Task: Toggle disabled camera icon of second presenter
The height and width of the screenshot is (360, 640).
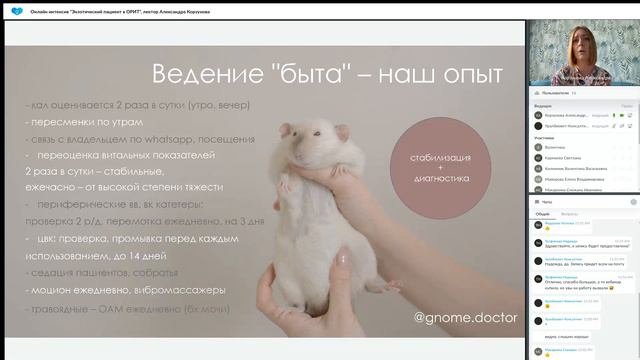Action: 622,126
